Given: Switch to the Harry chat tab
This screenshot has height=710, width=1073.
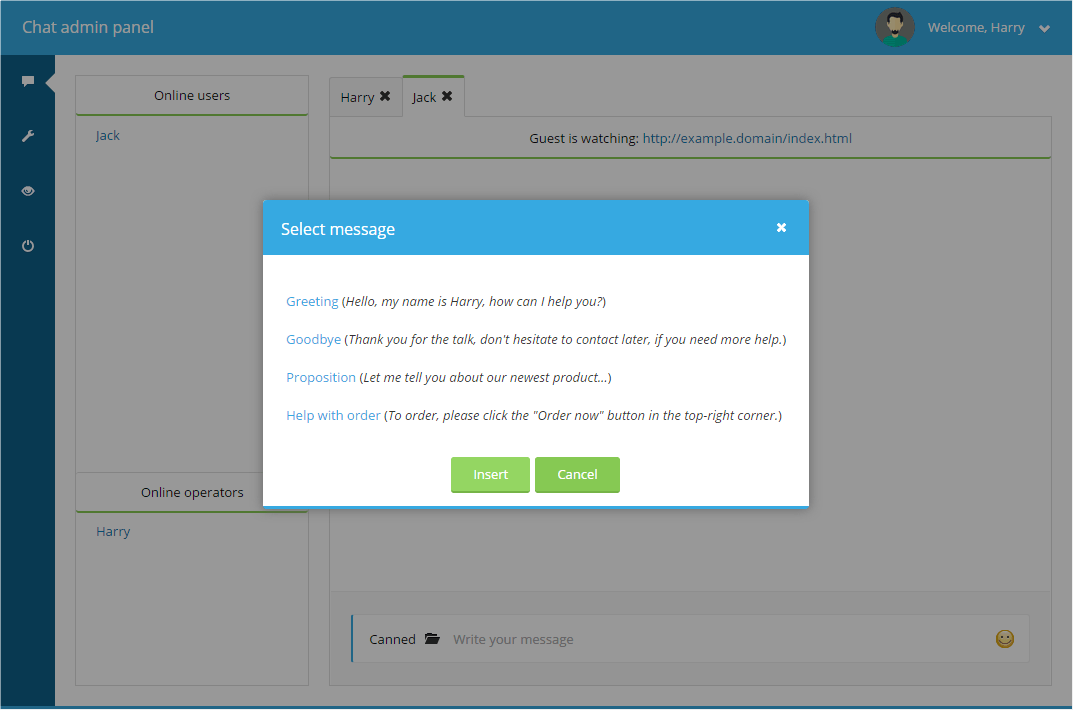Looking at the screenshot, I should coord(357,98).
